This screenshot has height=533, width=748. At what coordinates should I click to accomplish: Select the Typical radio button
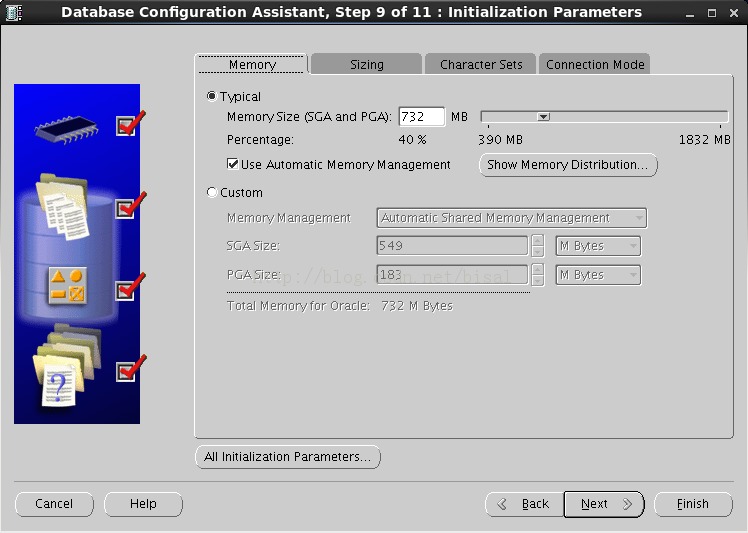coord(212,96)
